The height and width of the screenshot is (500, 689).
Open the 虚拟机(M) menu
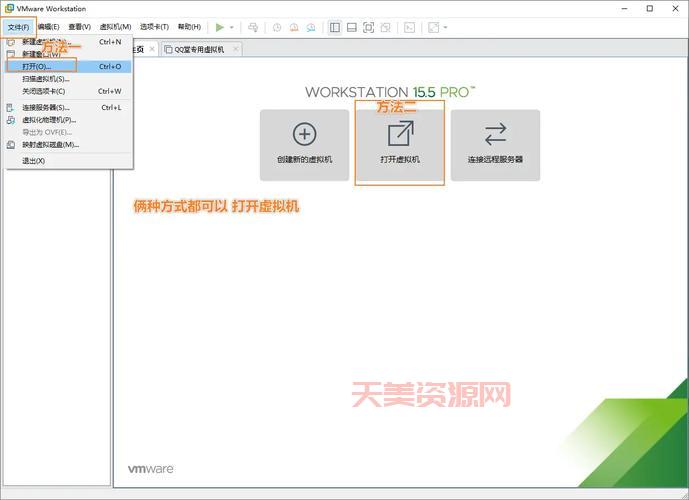click(116, 27)
